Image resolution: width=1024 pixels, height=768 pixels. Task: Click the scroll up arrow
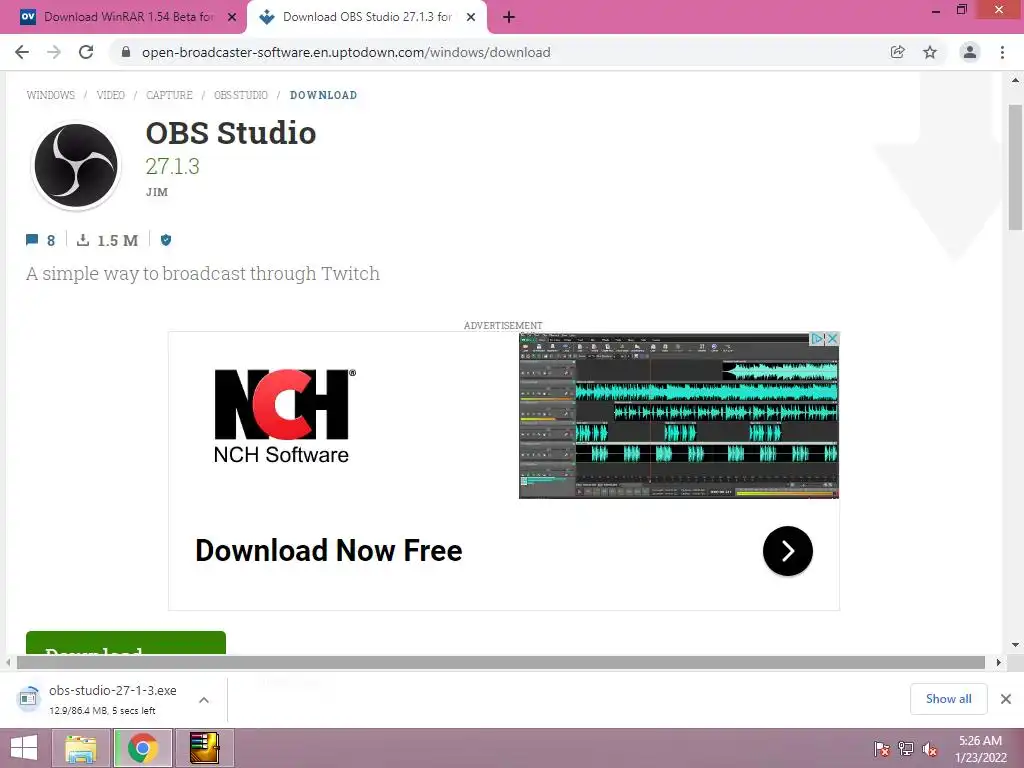1015,80
